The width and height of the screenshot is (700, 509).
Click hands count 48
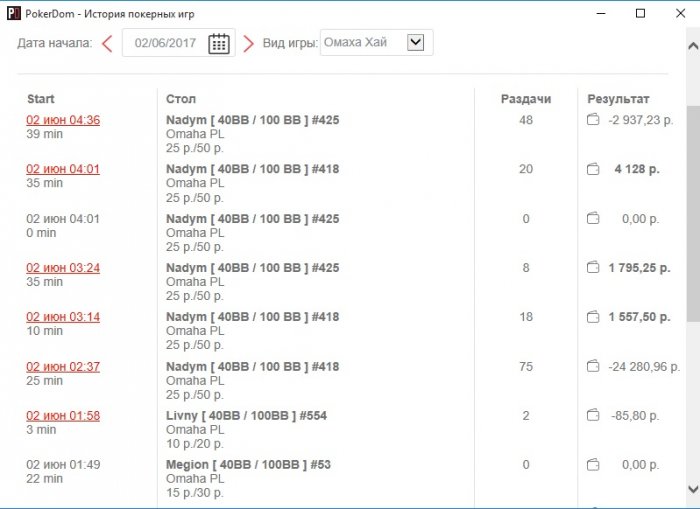tap(526, 120)
